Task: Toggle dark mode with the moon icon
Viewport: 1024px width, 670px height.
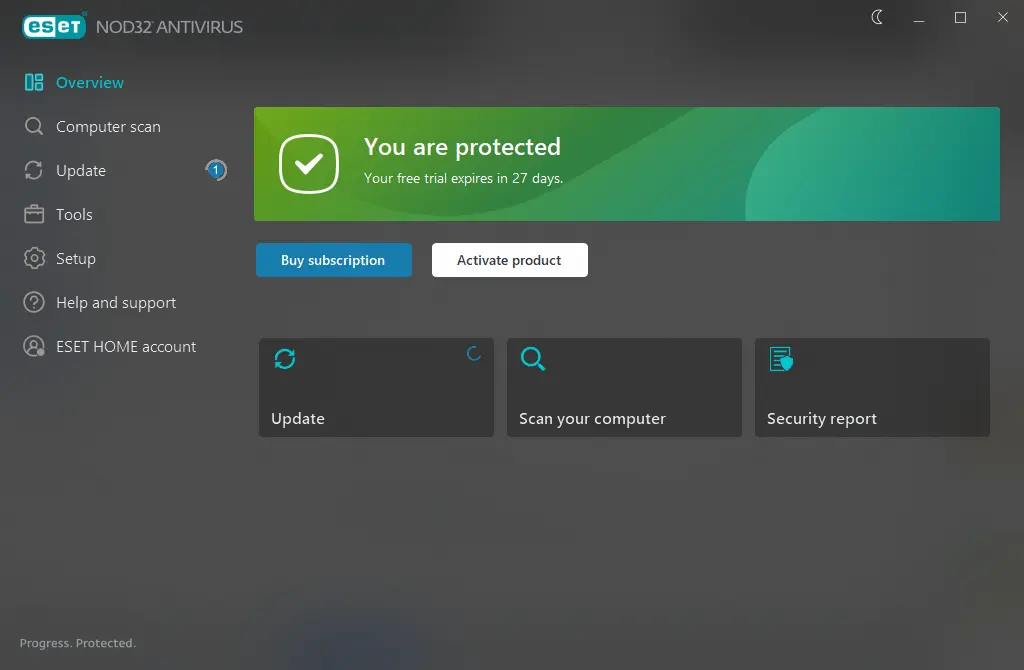Action: point(877,17)
